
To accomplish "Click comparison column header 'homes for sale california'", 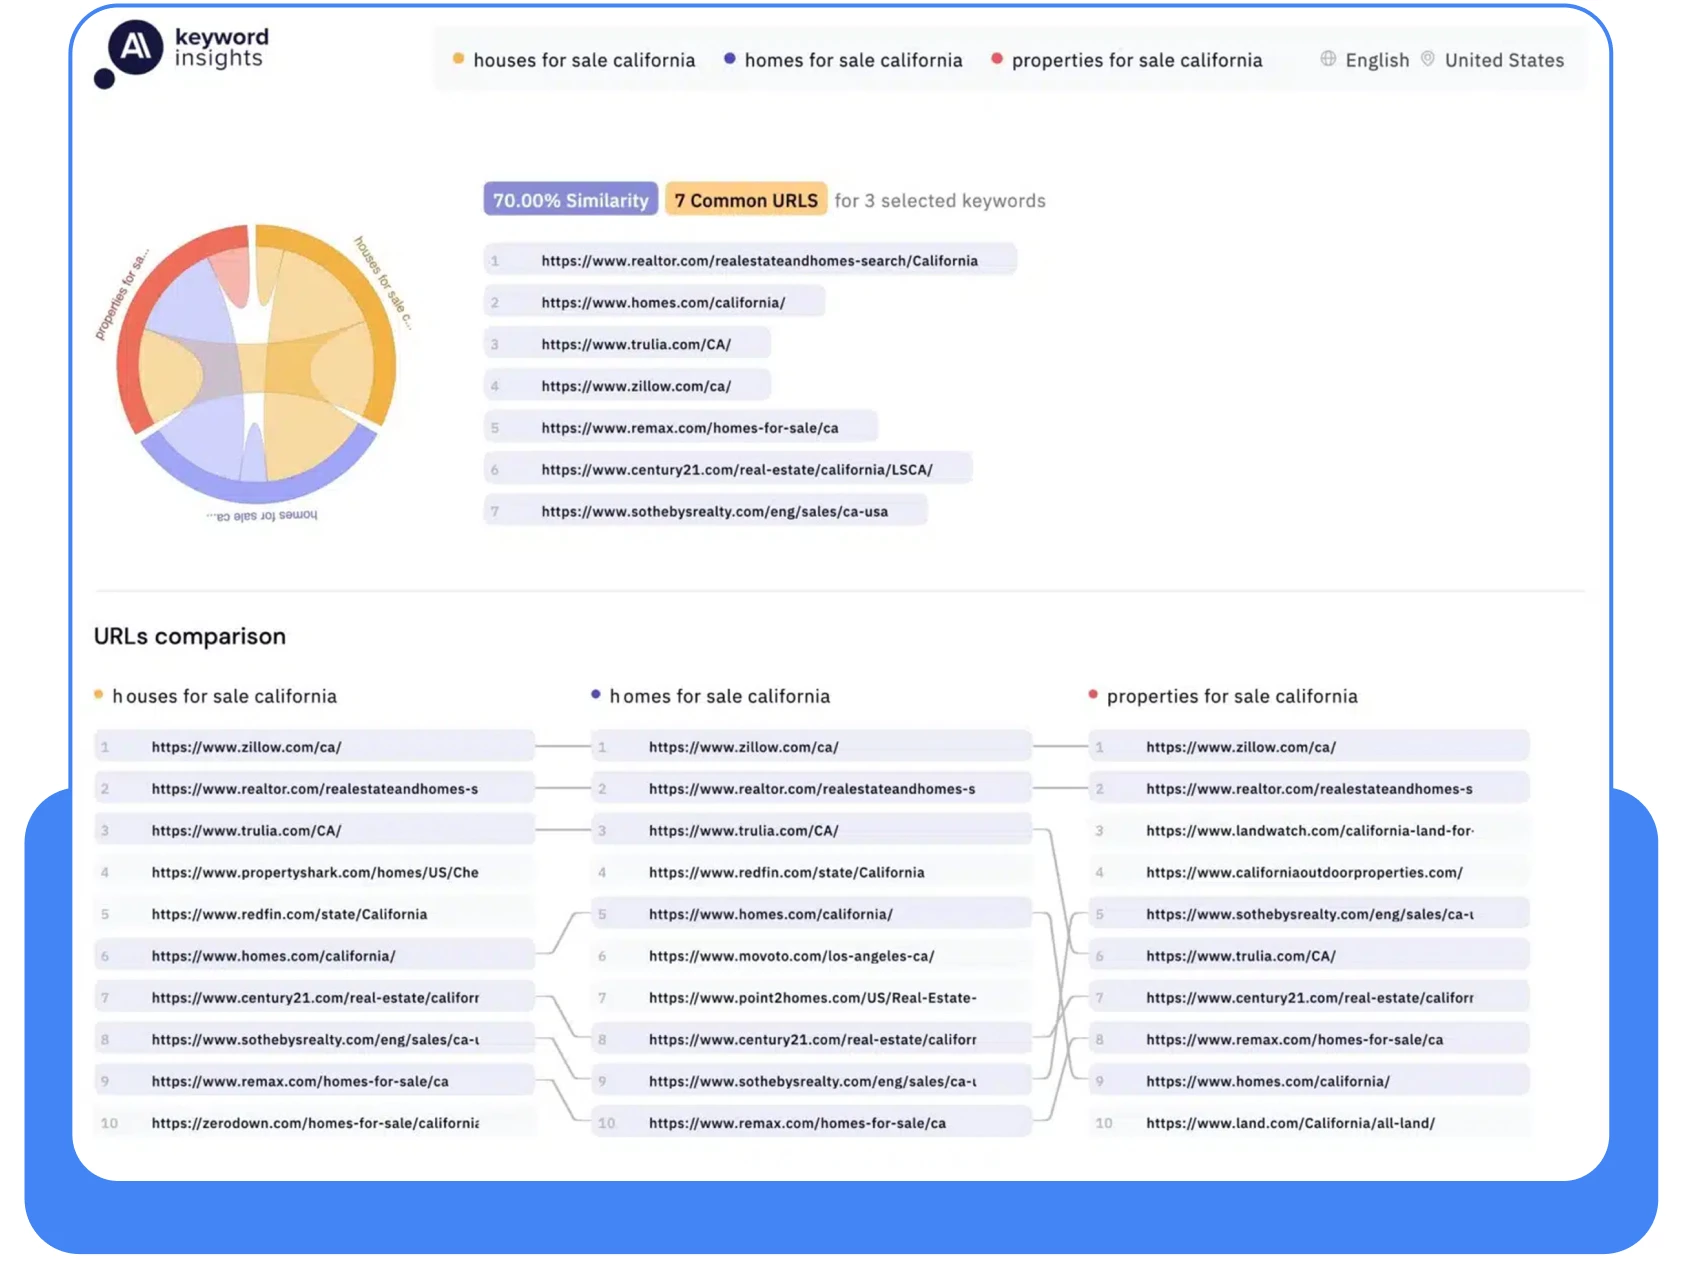I will [720, 696].
